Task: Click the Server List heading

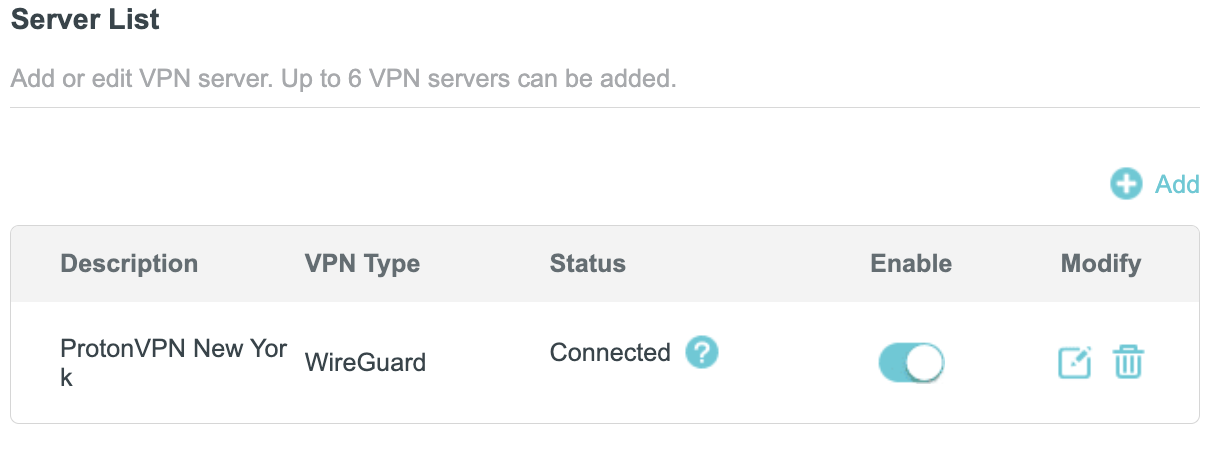Action: click(85, 19)
